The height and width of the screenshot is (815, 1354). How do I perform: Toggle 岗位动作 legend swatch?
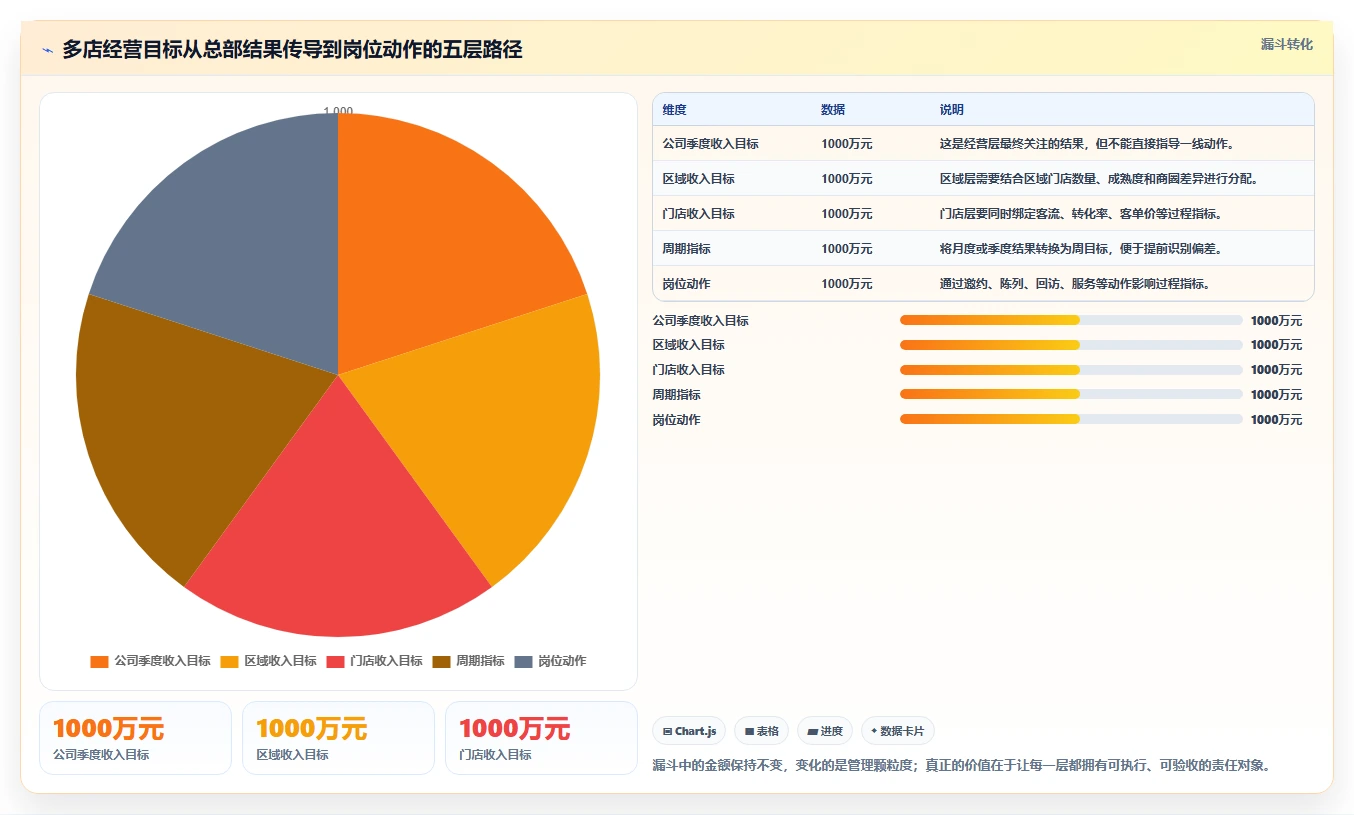click(523, 661)
